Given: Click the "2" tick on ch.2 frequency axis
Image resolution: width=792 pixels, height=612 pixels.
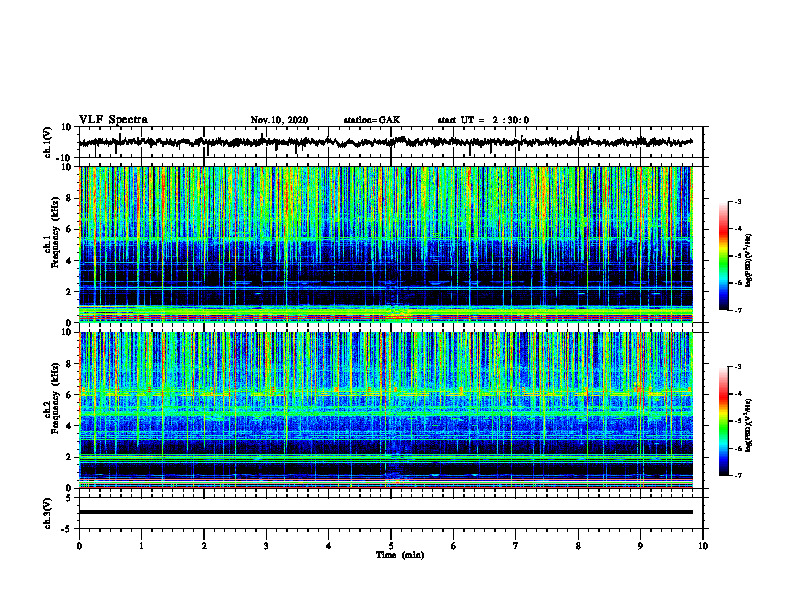Looking at the screenshot, I should click(69, 457).
